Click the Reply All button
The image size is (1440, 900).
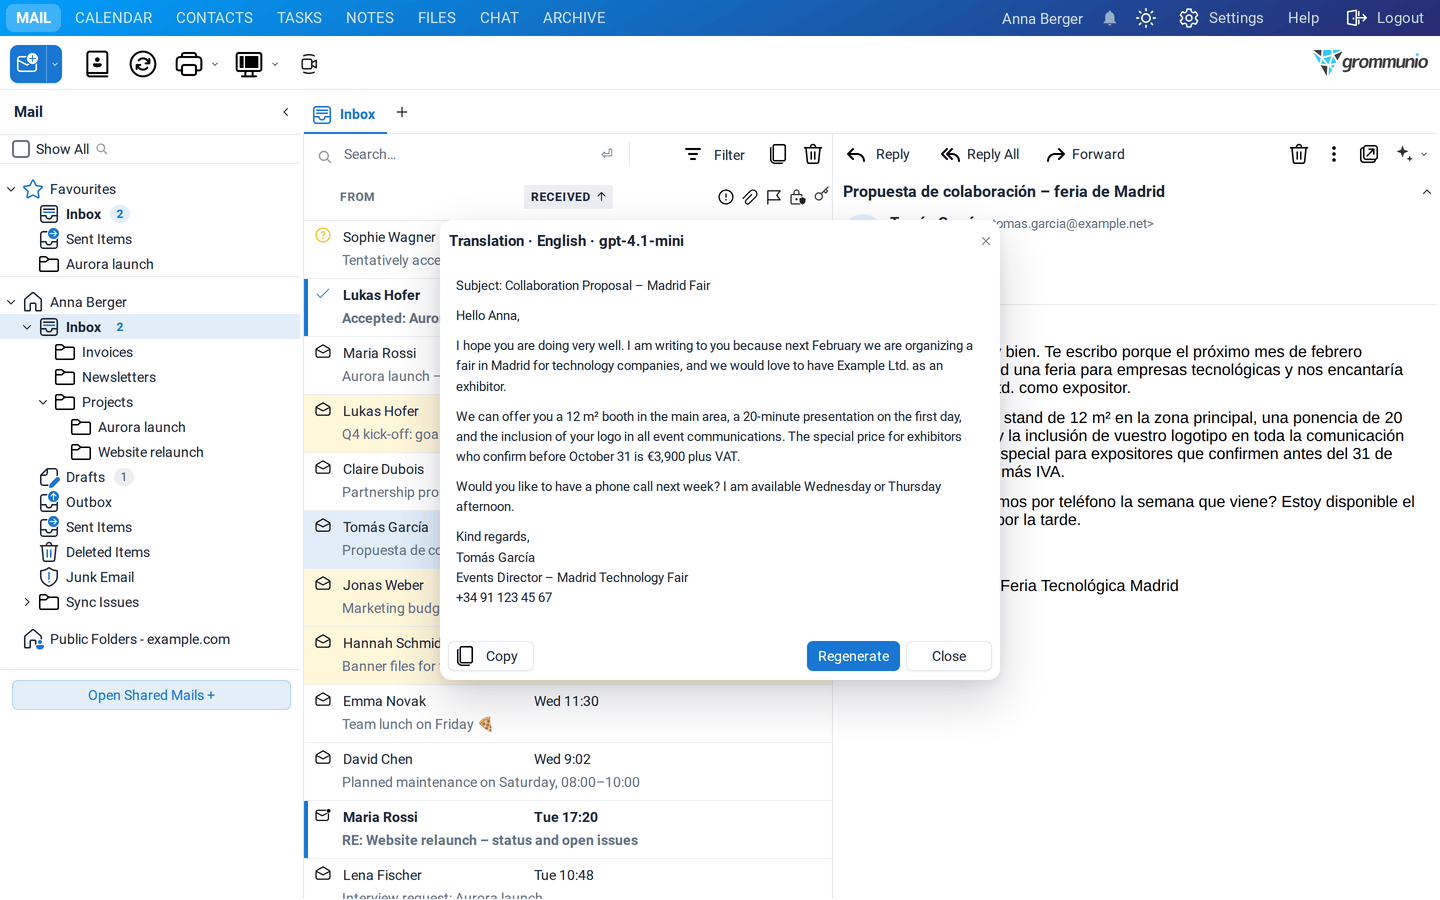tap(980, 154)
